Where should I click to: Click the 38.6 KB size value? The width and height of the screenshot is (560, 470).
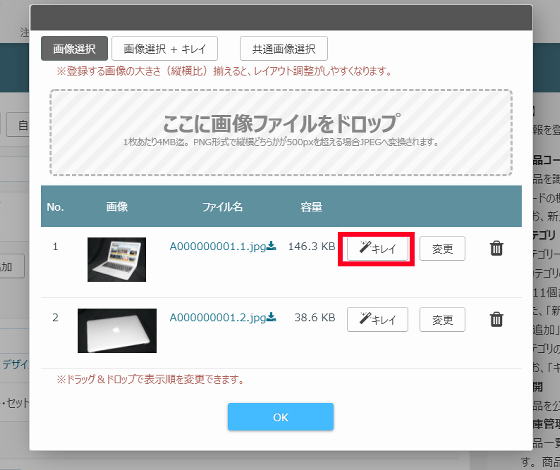315,318
